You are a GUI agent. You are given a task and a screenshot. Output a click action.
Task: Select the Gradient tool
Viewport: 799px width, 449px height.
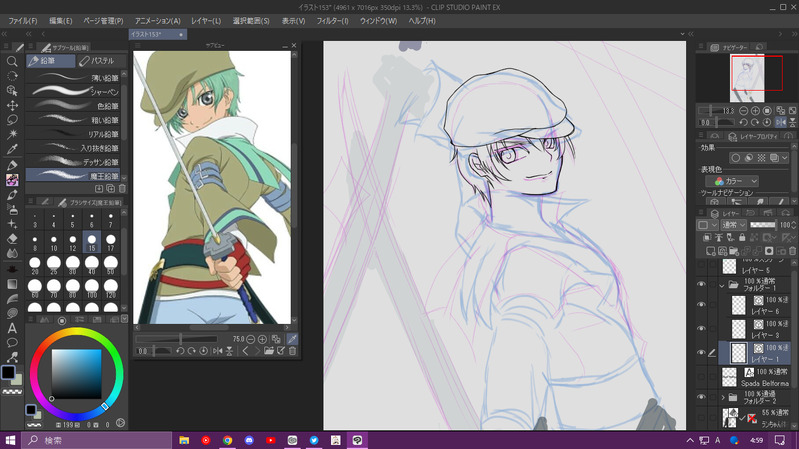point(12,284)
